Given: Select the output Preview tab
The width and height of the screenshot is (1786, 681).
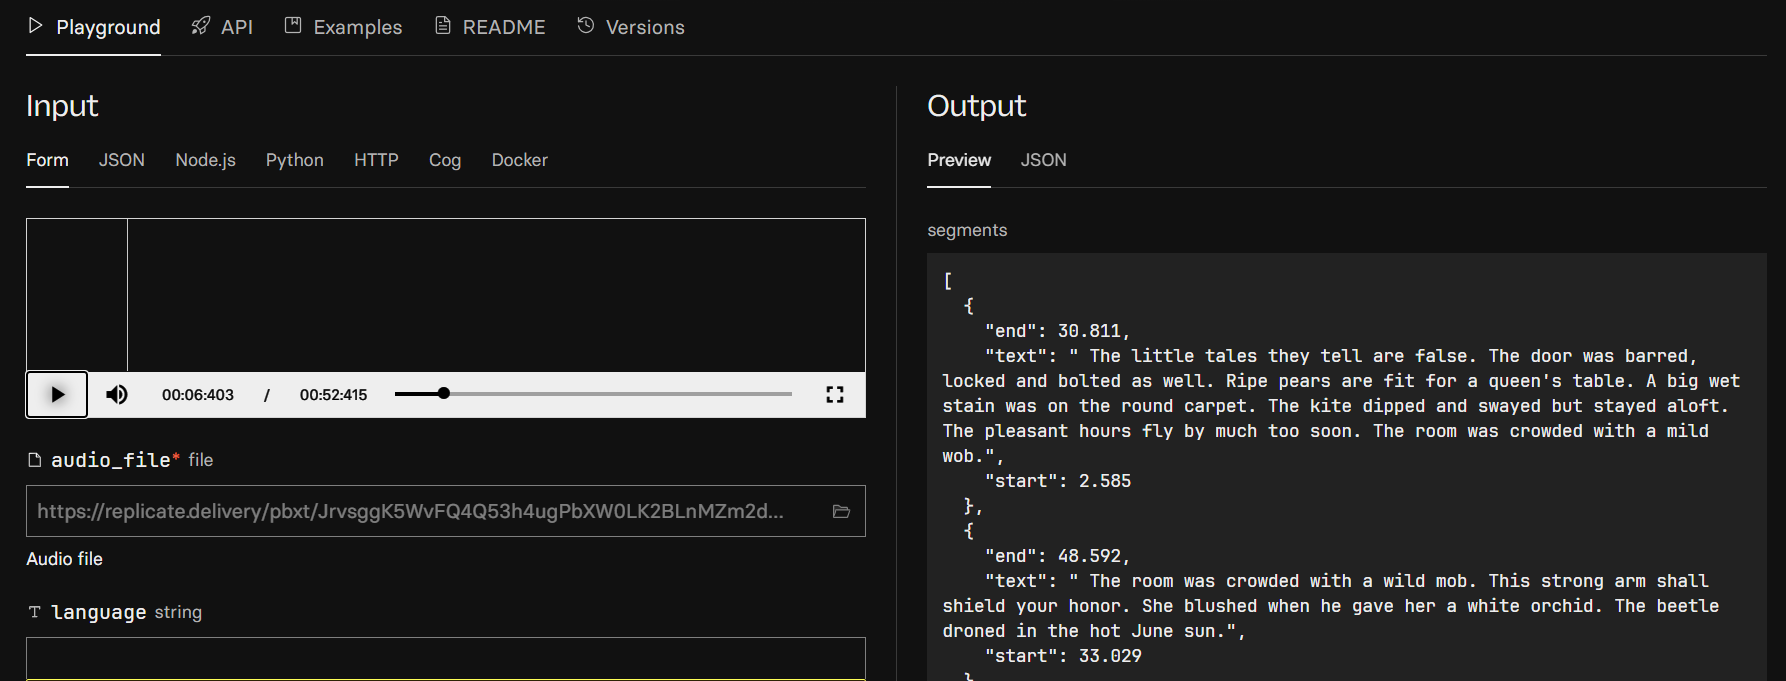Looking at the screenshot, I should point(959,160).
